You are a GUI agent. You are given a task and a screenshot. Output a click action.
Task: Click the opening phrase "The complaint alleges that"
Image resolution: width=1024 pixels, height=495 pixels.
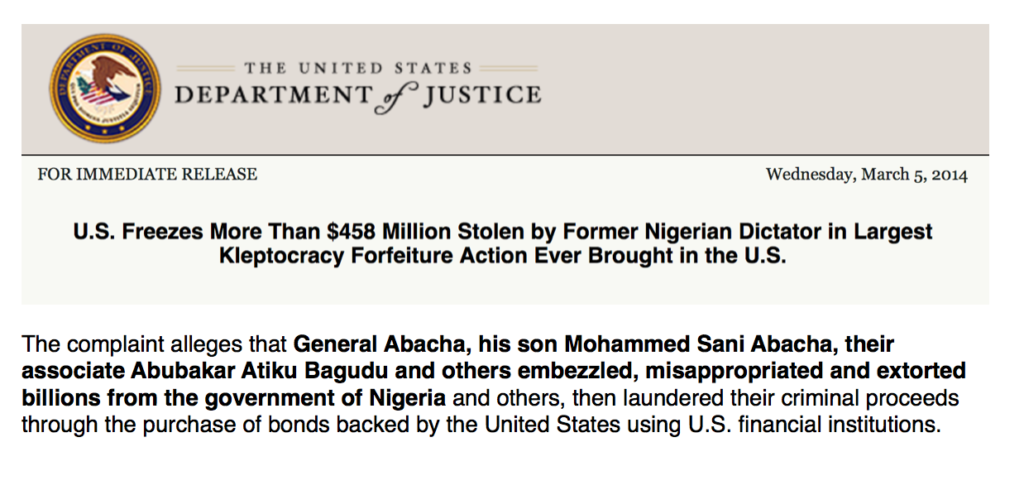click(x=155, y=346)
